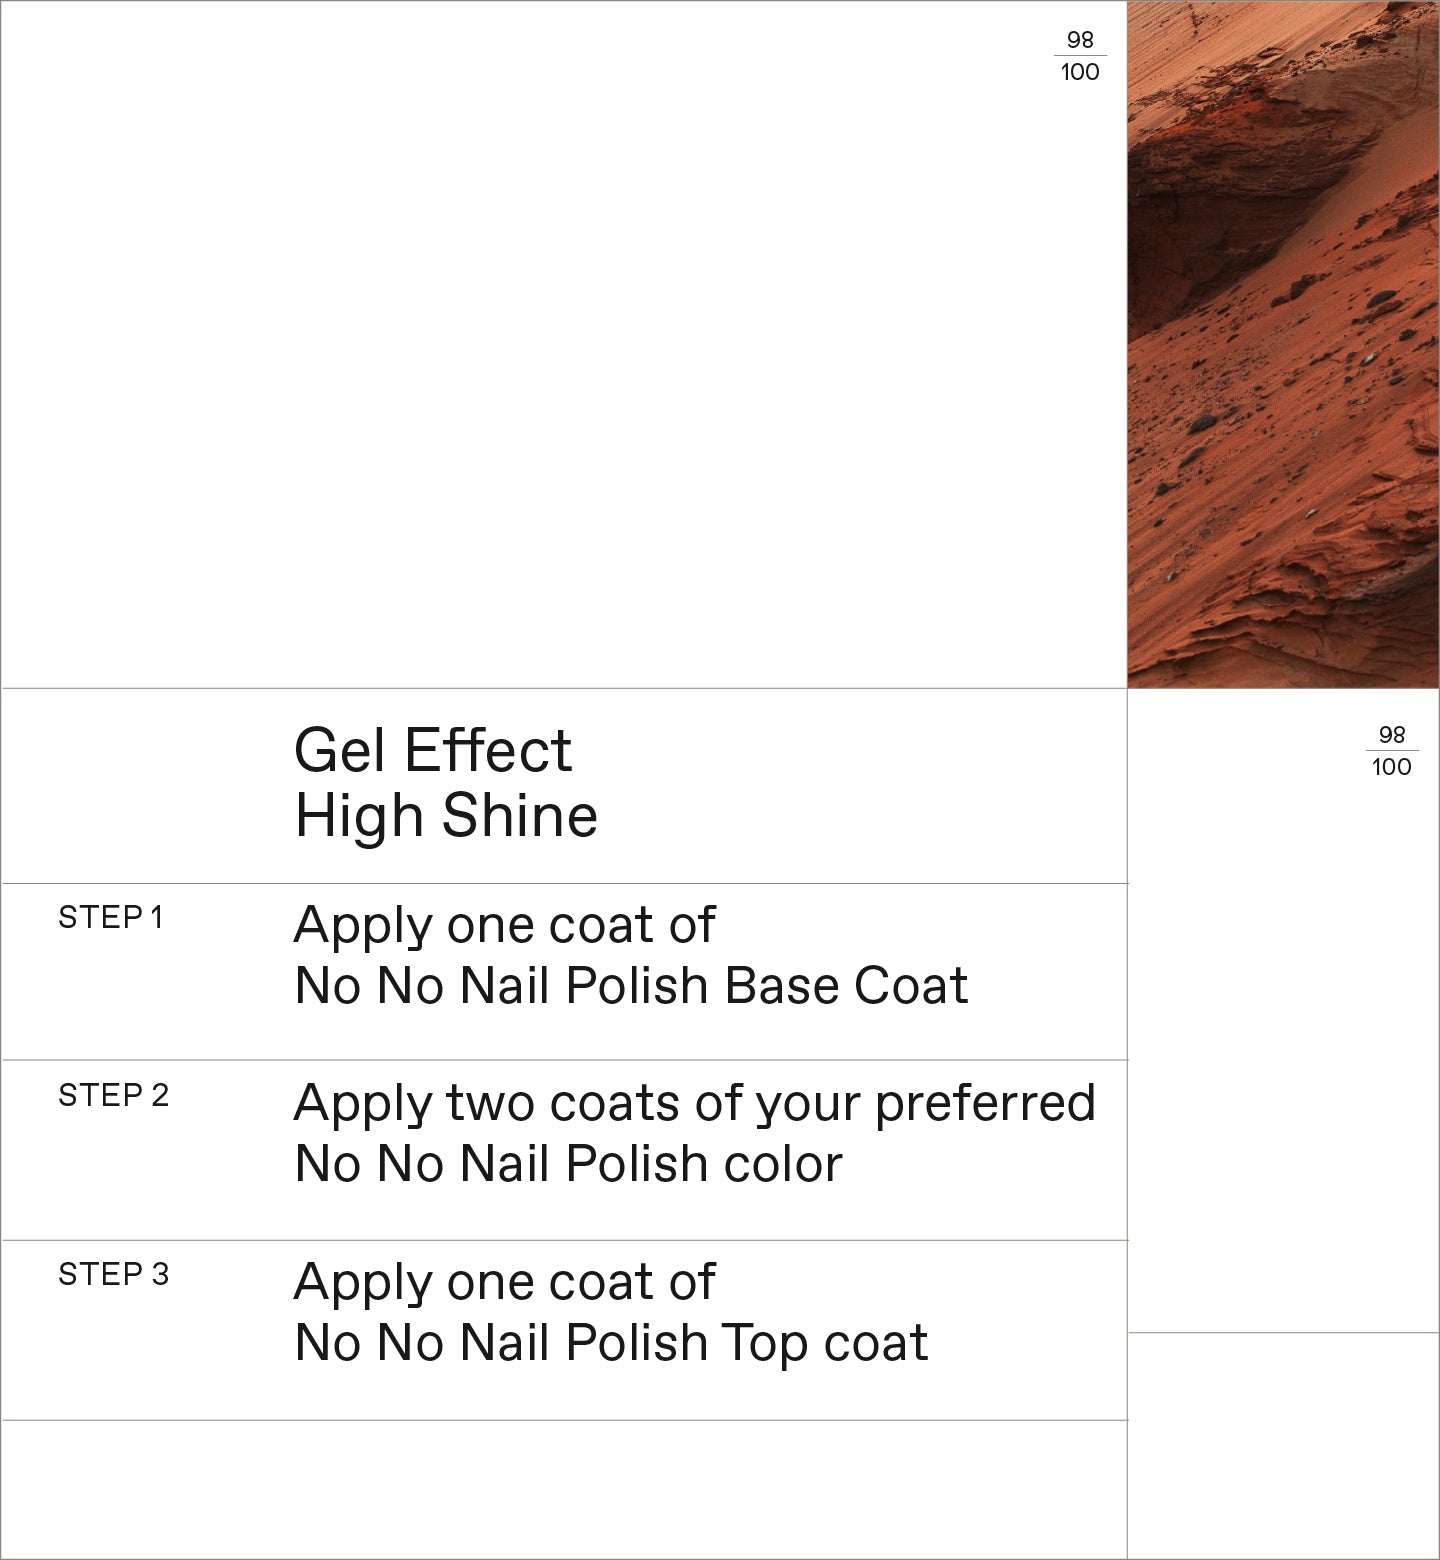This screenshot has width=1440, height=1560.
Task: Click the empty row beneath Step 3
Action: [x=564, y=1488]
